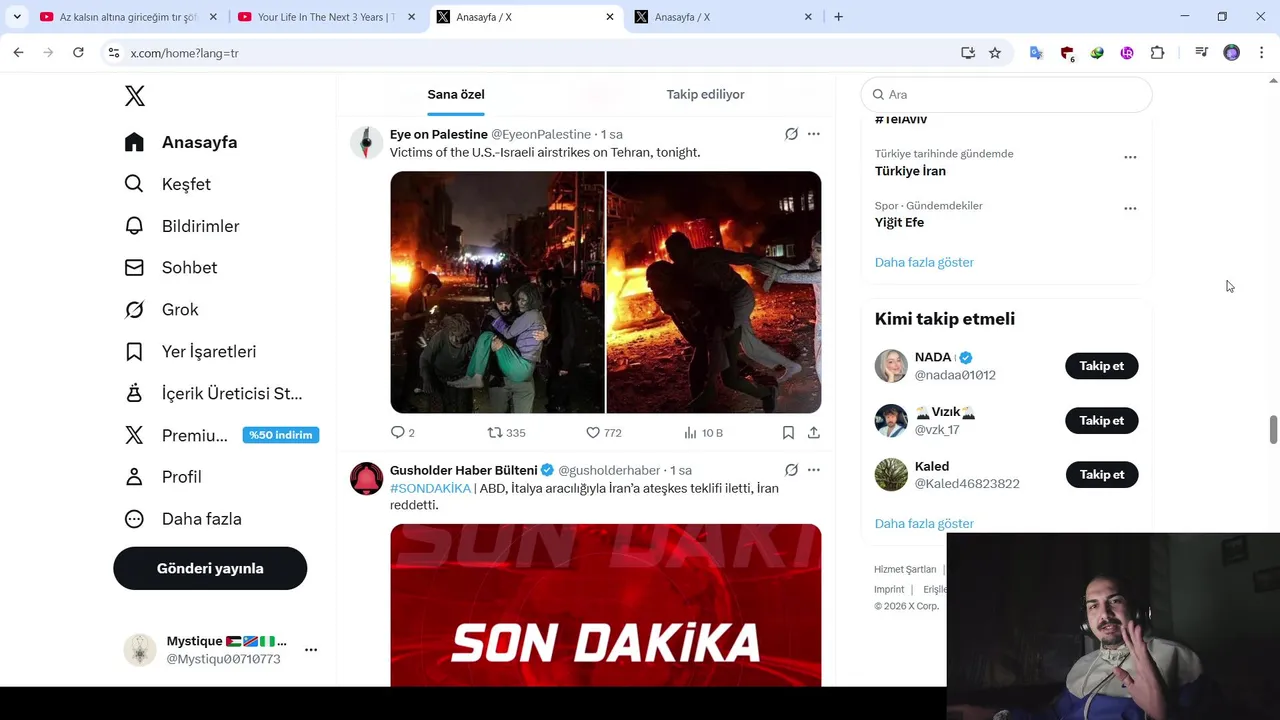Open Hizmet Şartları footer link
This screenshot has width=1280, height=720.
[905, 569]
